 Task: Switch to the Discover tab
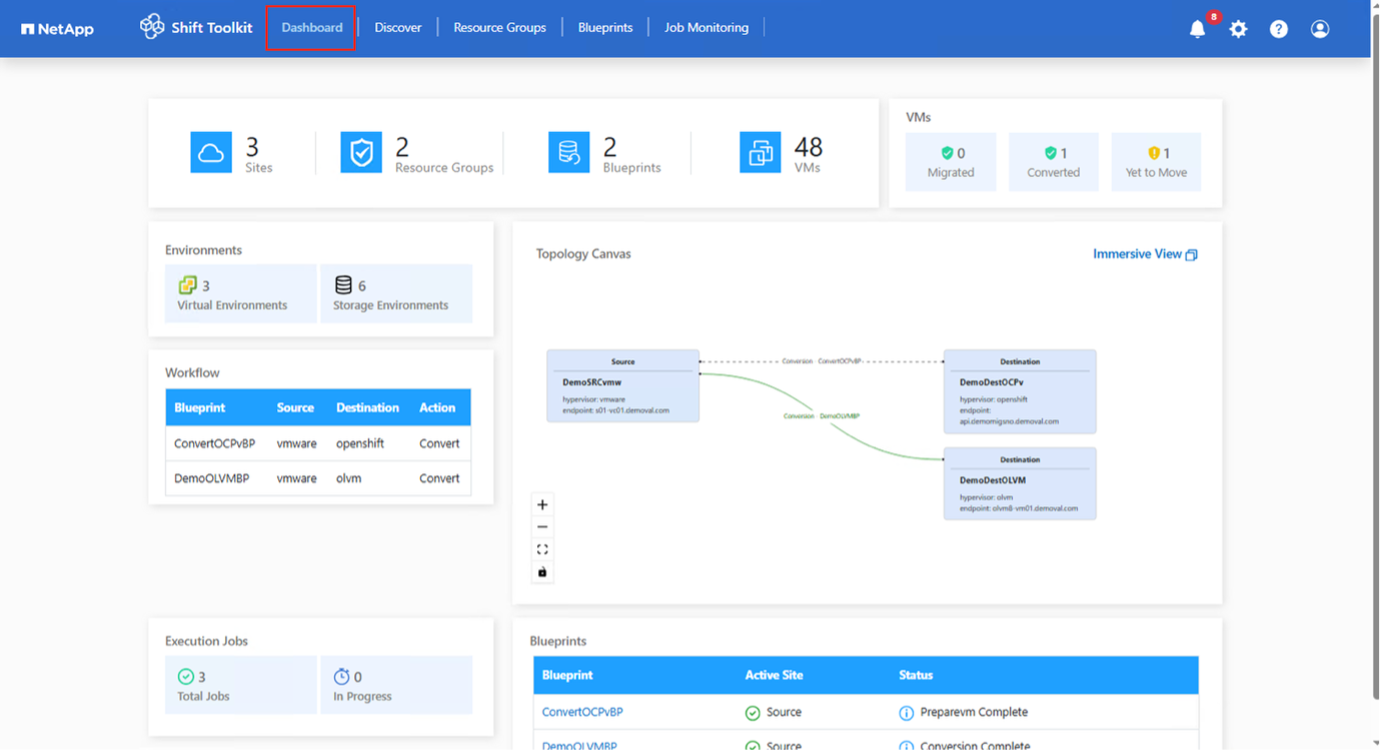coord(397,27)
